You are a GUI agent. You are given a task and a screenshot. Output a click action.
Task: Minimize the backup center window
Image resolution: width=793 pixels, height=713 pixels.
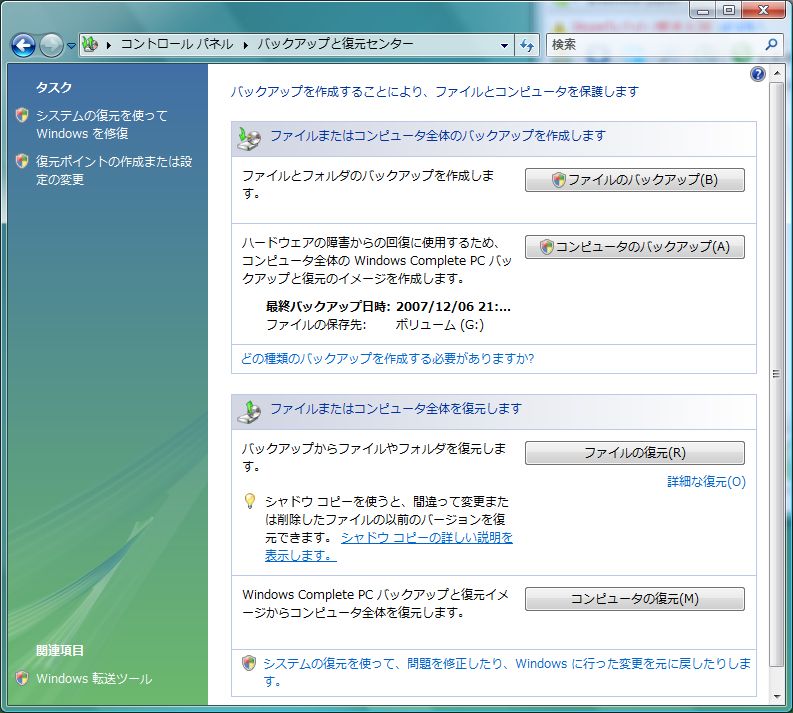tap(703, 11)
